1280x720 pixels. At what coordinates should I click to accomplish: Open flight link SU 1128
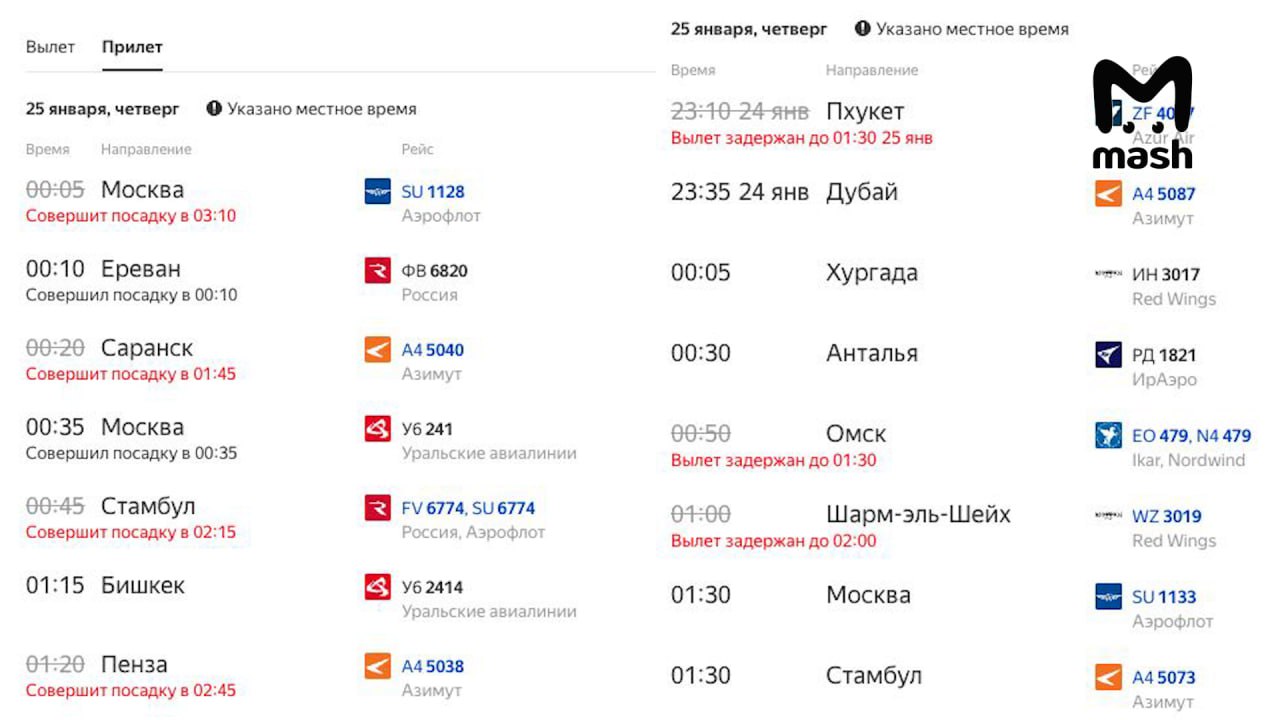[433, 191]
